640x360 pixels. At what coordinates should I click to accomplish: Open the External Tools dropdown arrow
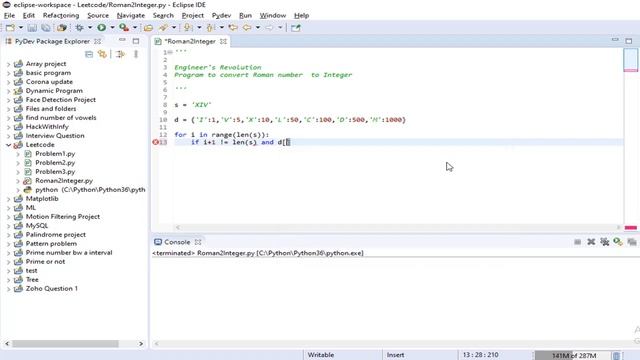click(135, 28)
